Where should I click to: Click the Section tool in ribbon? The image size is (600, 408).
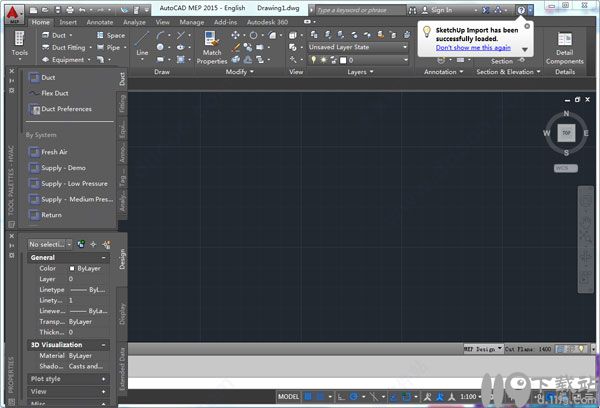pyautogui.click(x=502, y=61)
